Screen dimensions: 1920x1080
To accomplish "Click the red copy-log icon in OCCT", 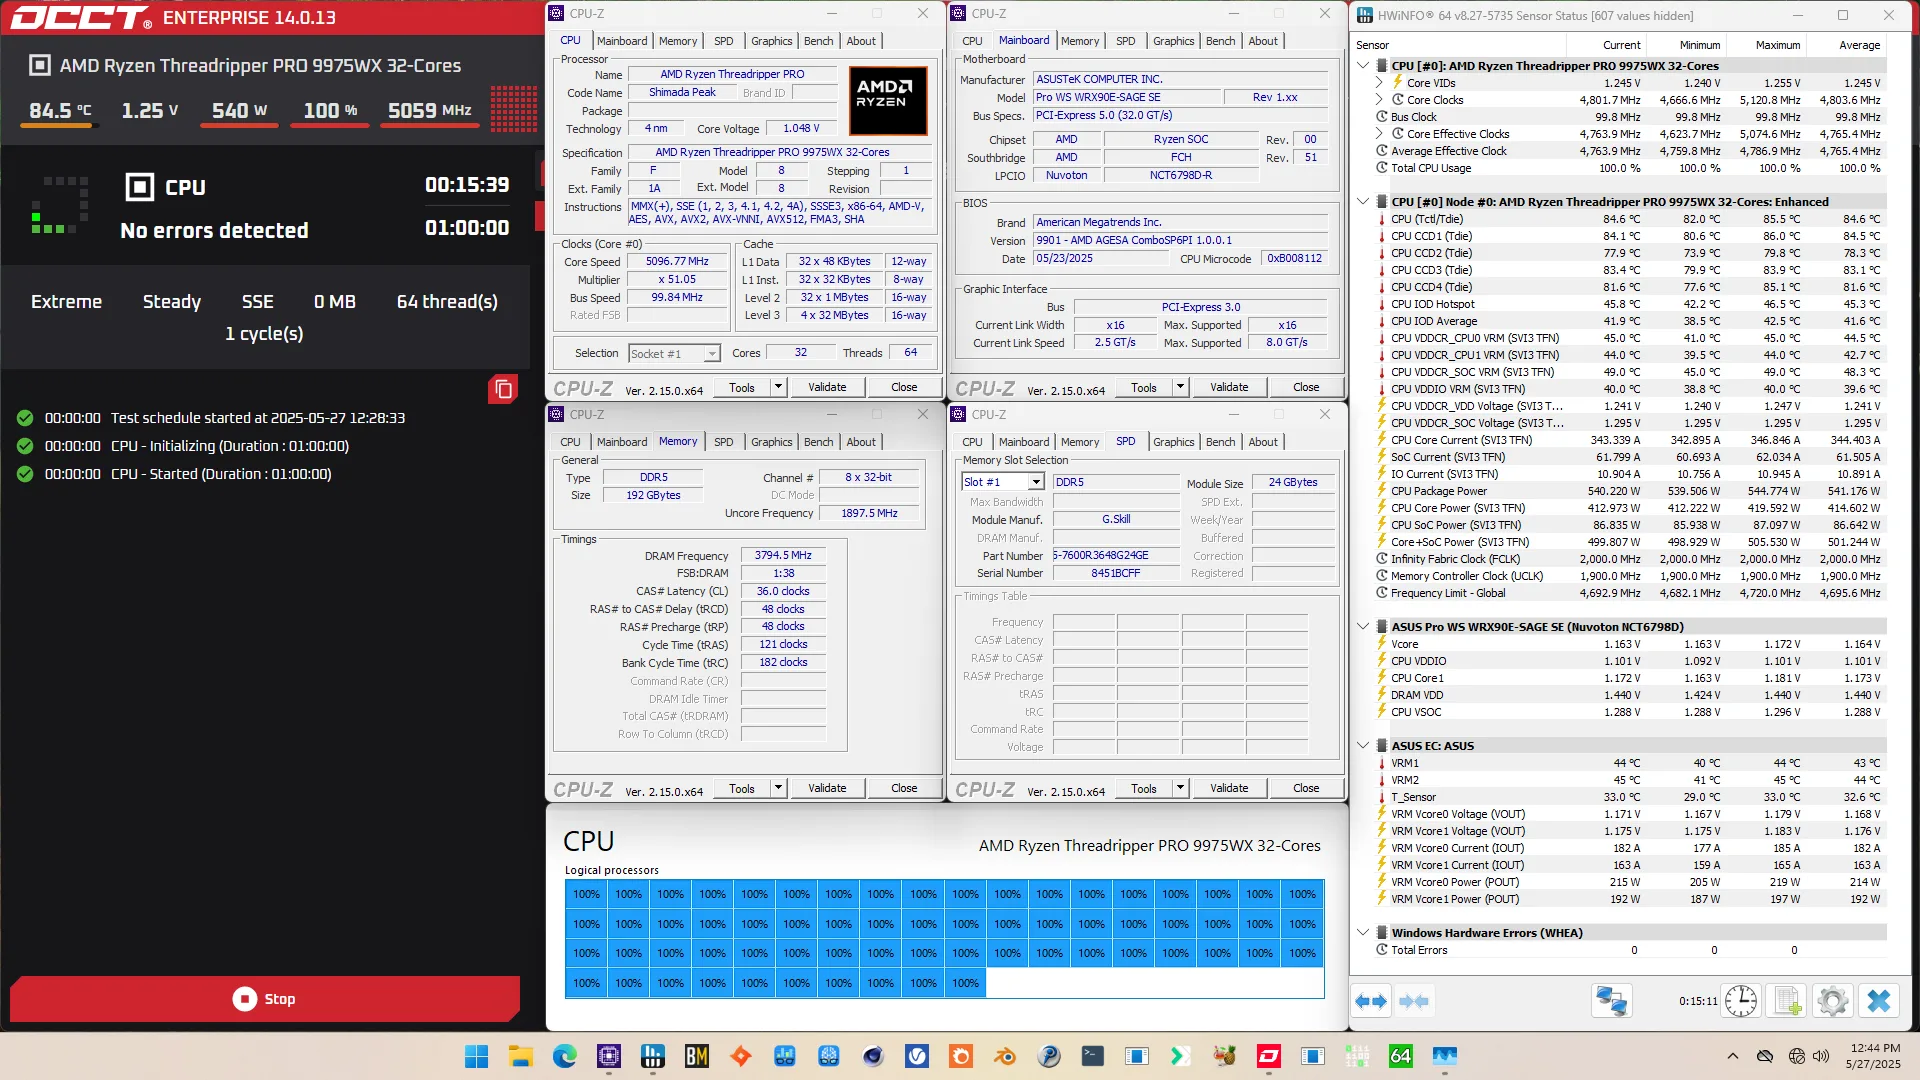I will (503, 389).
